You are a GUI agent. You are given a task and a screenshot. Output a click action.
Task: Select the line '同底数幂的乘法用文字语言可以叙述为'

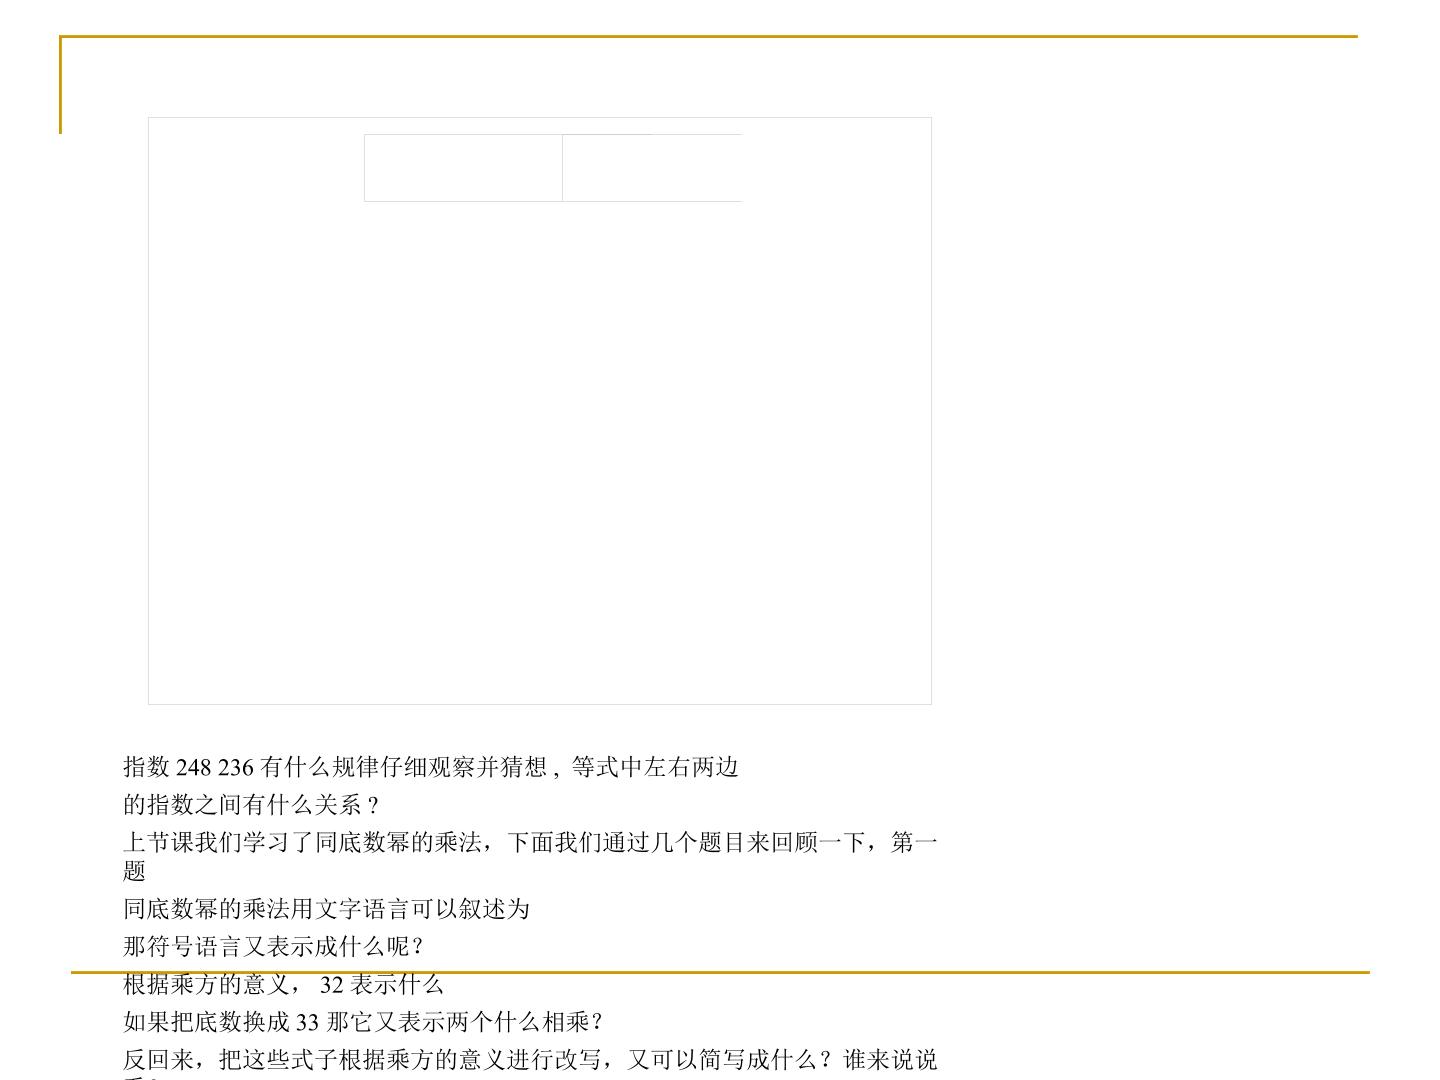(x=326, y=909)
